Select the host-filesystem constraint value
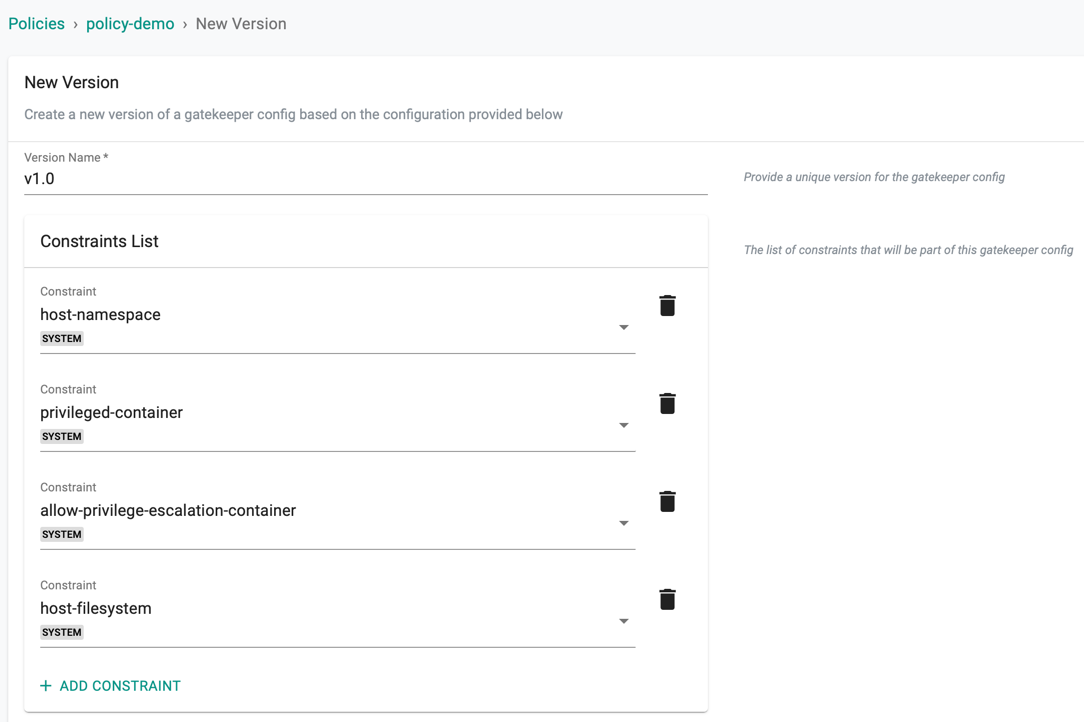 (95, 609)
